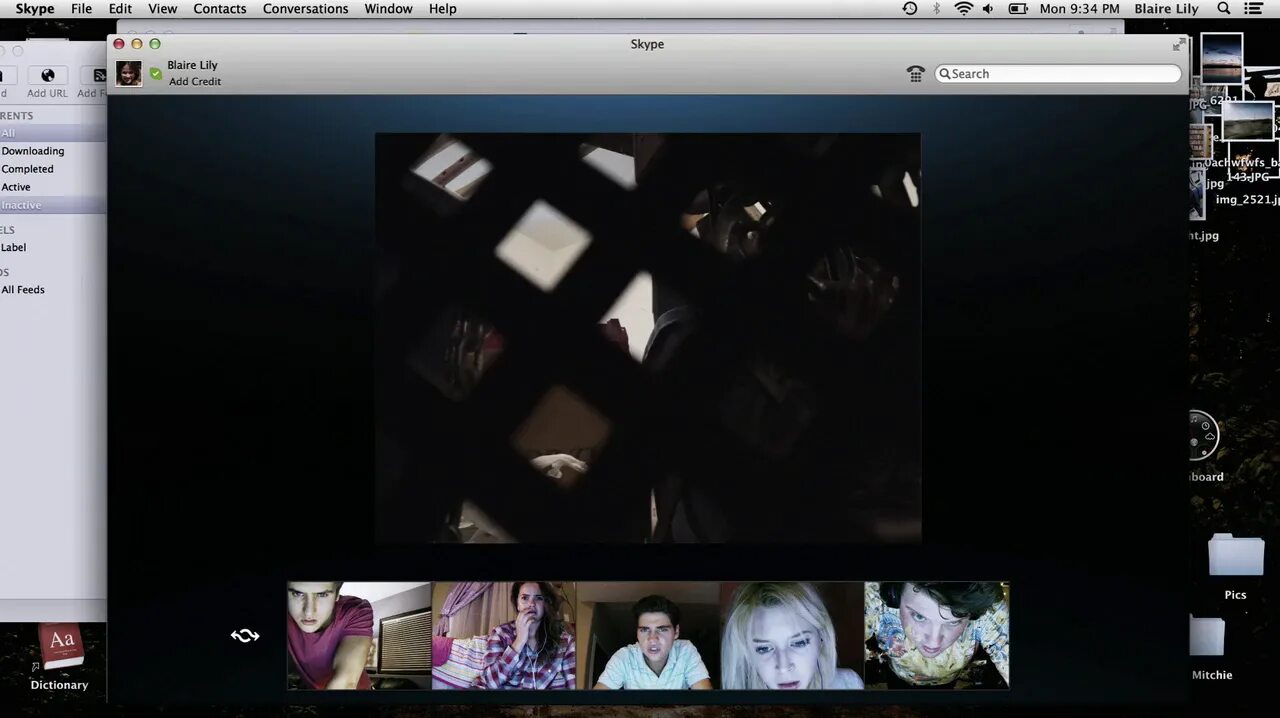Click the Skype fullscreen arrows icon
The height and width of the screenshot is (718, 1280).
1179,45
